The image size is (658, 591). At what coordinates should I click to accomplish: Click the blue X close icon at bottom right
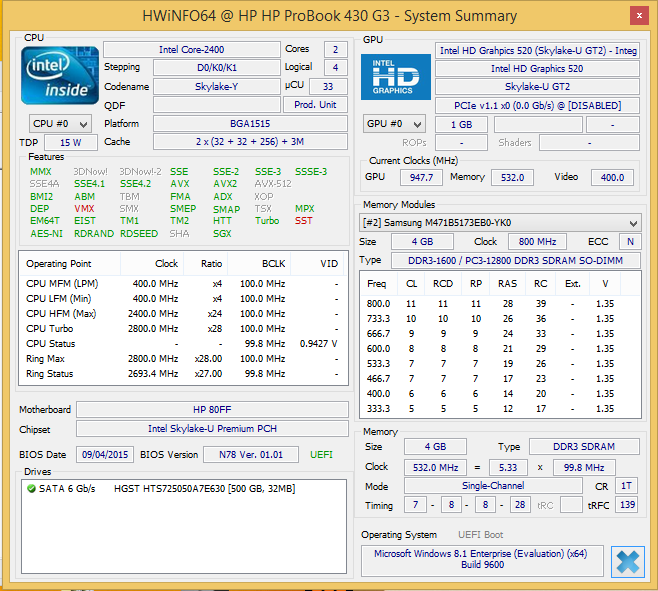pyautogui.click(x=628, y=562)
